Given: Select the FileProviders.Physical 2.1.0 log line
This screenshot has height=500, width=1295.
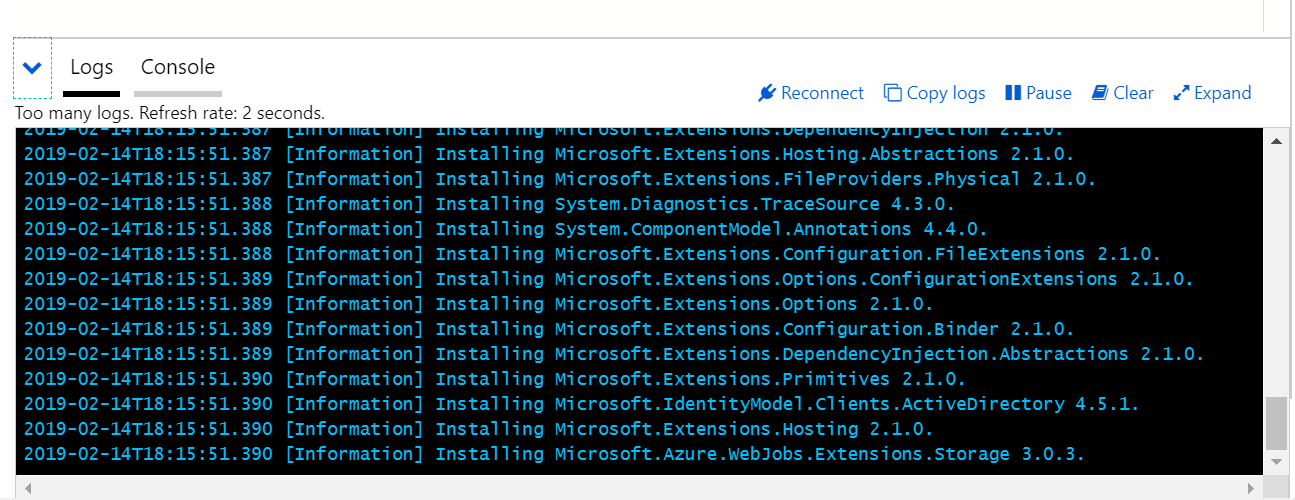Looking at the screenshot, I should tap(559, 179).
